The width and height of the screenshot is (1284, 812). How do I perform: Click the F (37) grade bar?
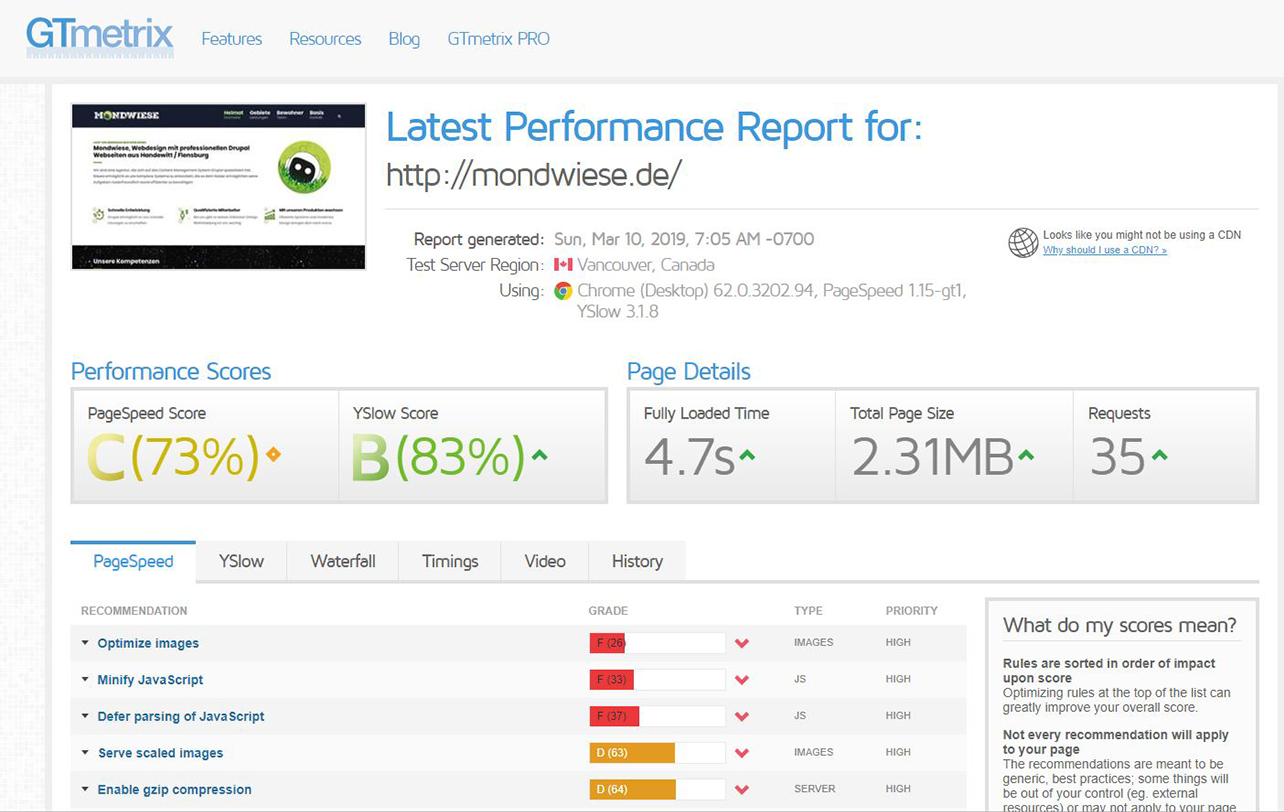point(657,716)
